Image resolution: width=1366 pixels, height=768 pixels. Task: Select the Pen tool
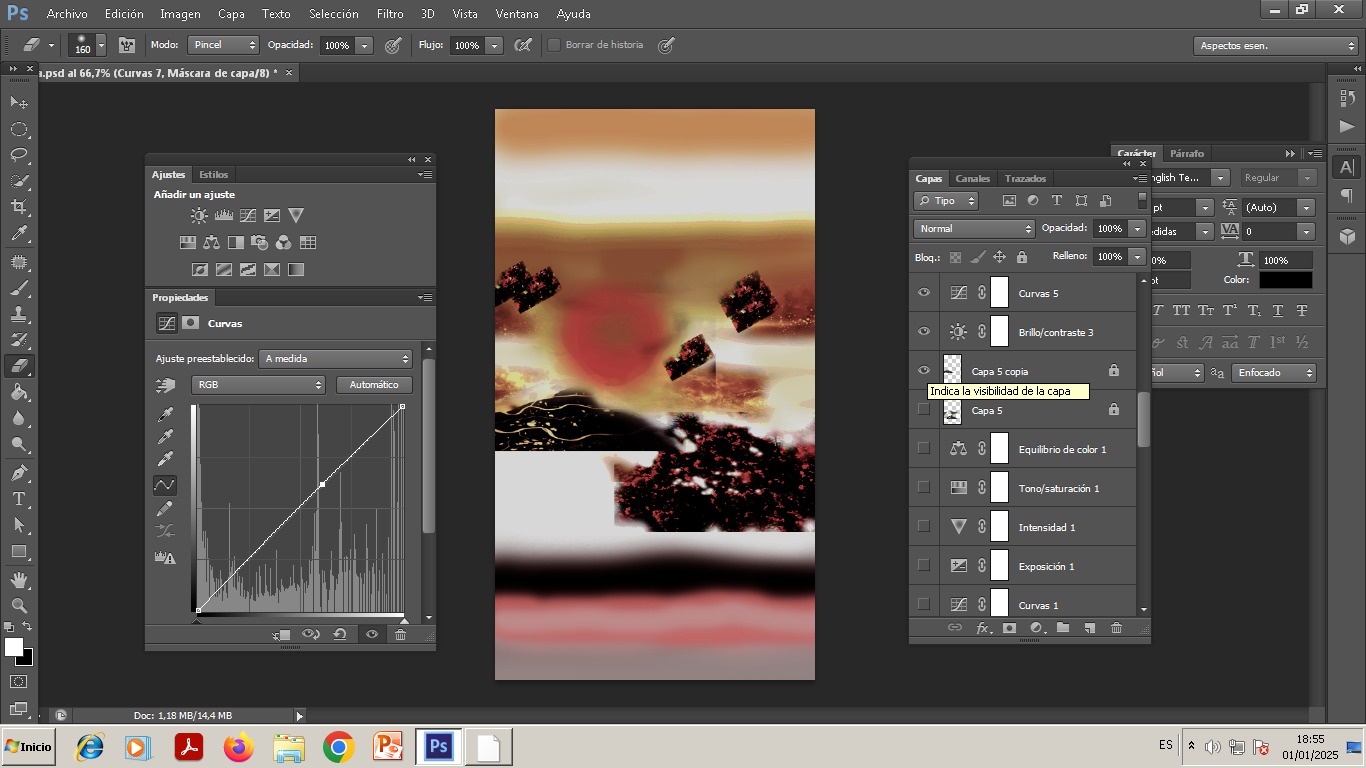19,472
